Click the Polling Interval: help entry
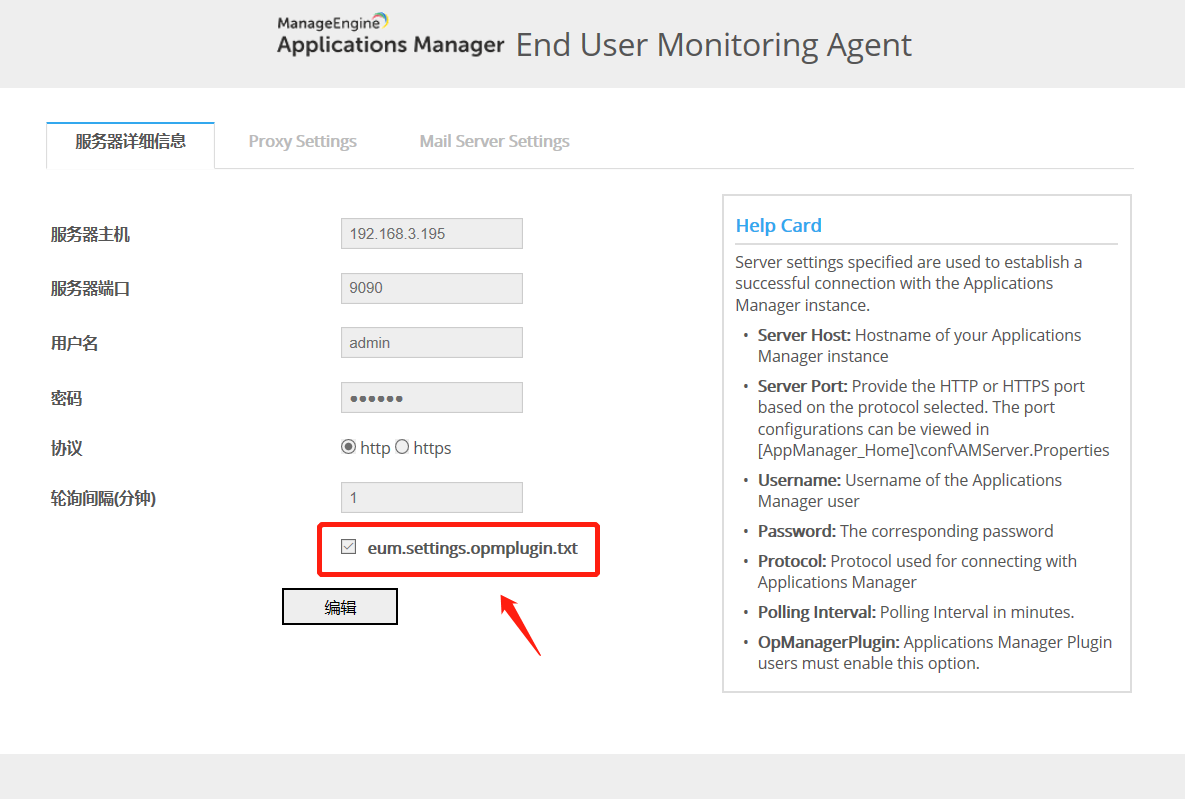1185x799 pixels. [916, 612]
